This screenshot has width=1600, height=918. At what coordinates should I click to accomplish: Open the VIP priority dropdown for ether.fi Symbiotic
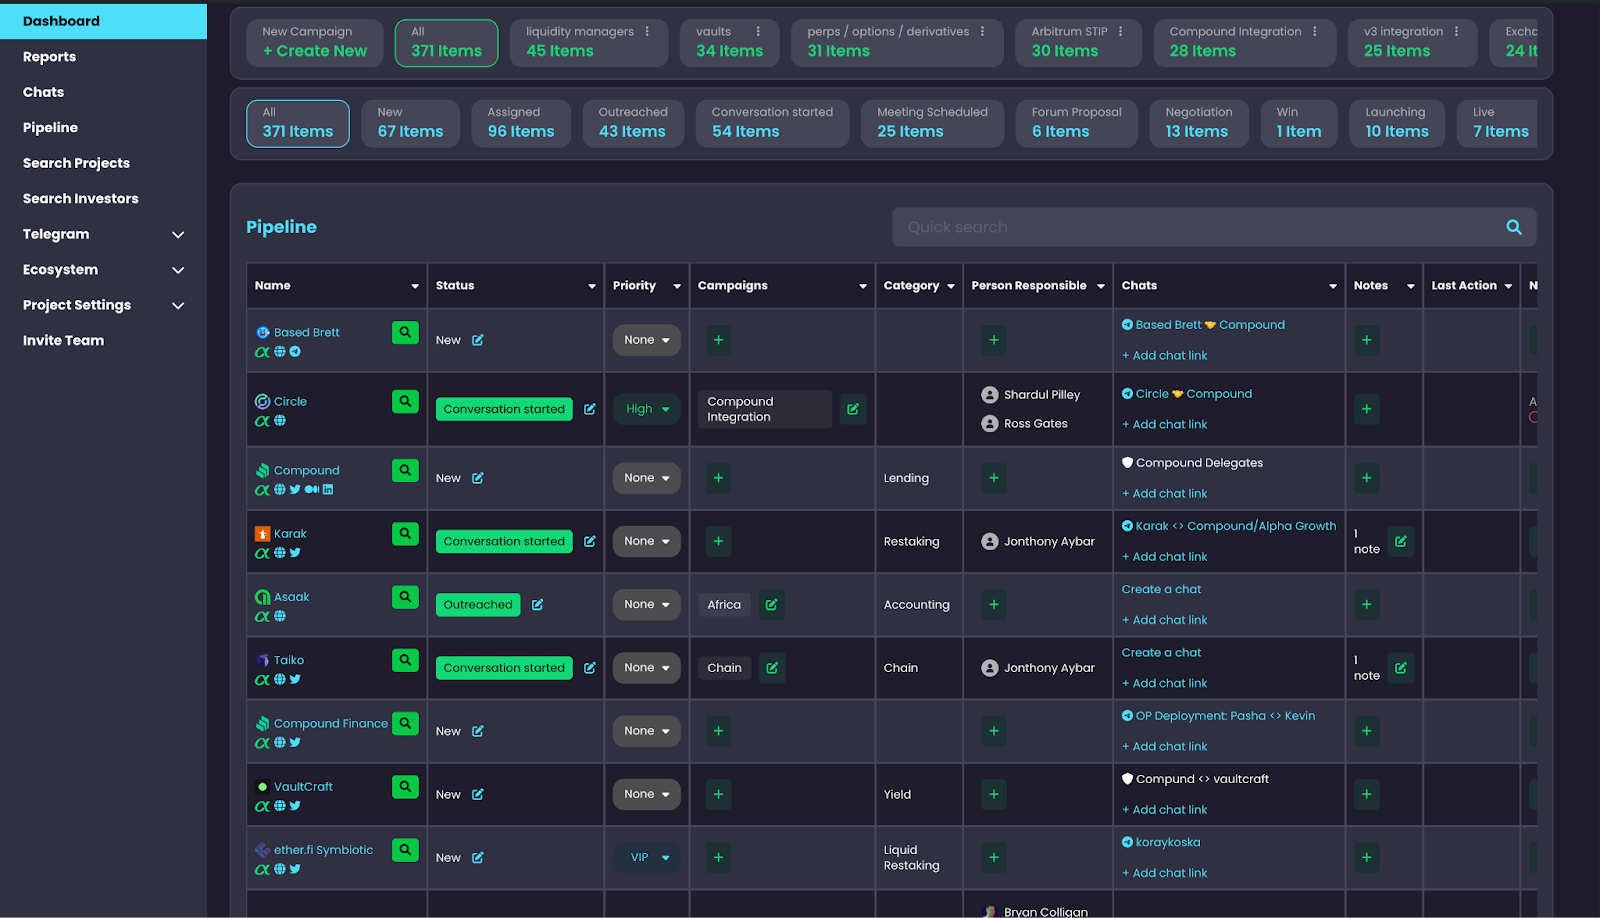tap(647, 857)
